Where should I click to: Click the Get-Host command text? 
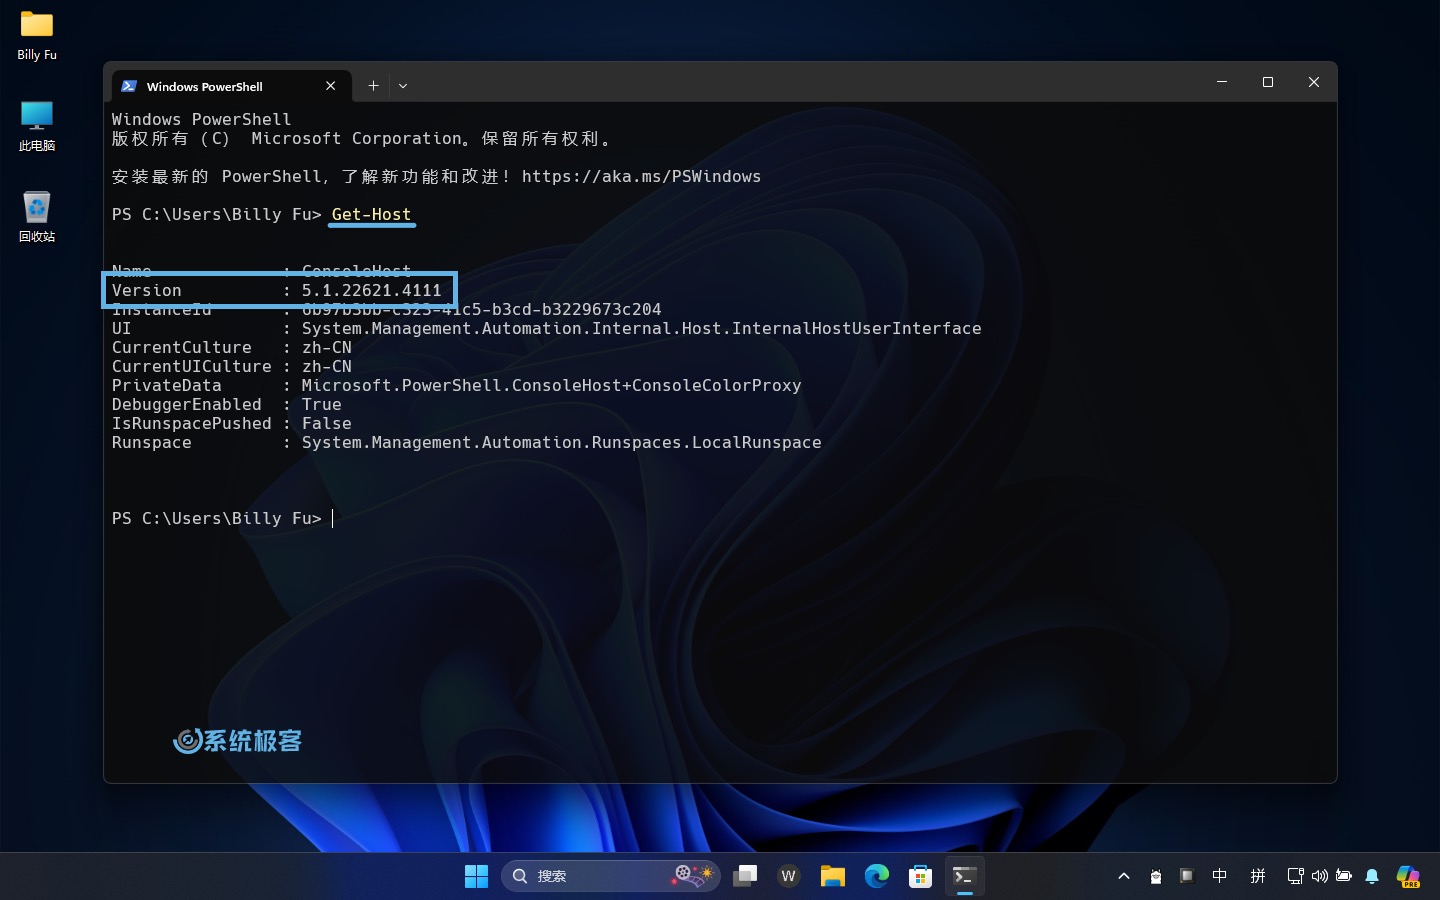coord(371,215)
